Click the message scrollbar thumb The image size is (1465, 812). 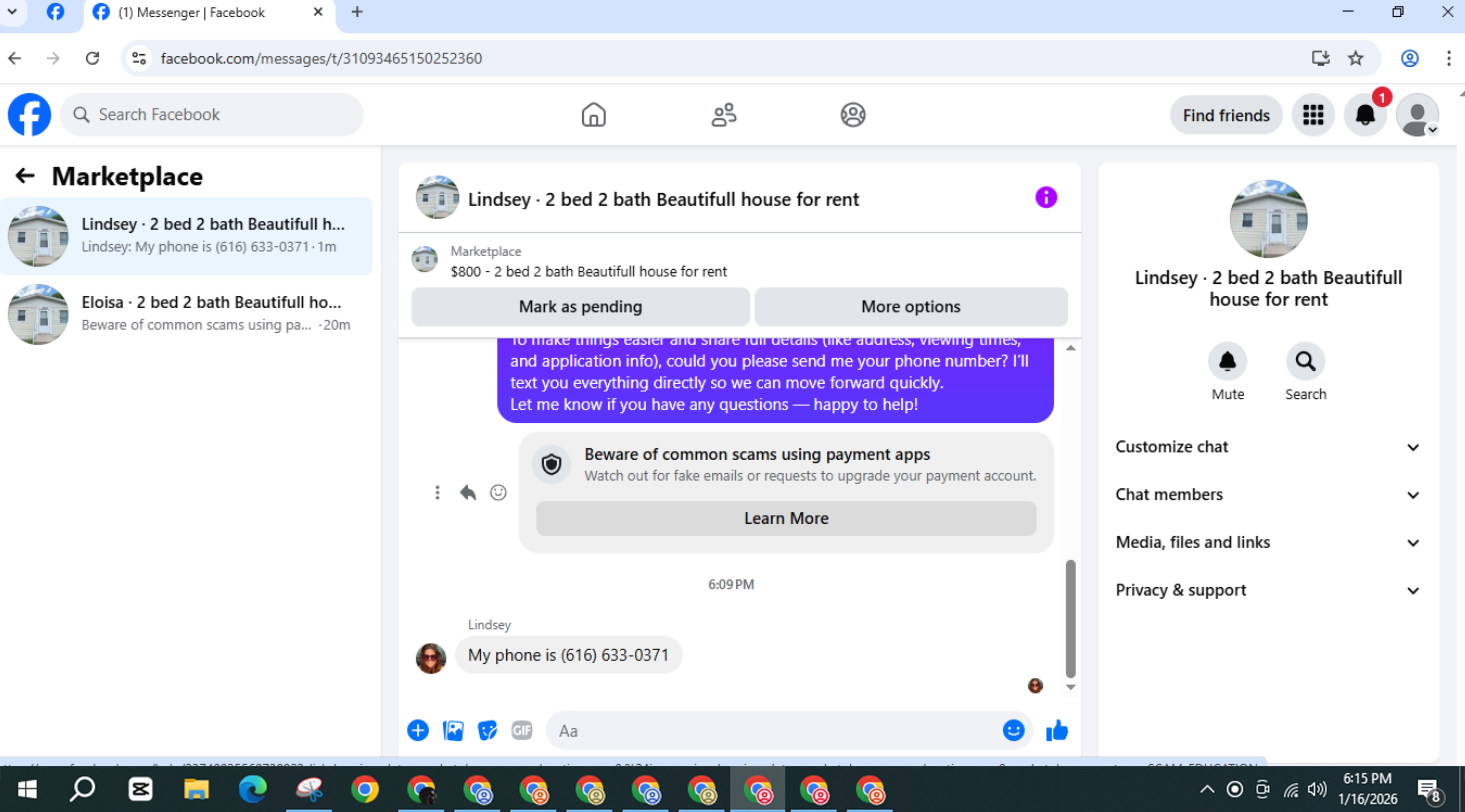click(x=1071, y=619)
